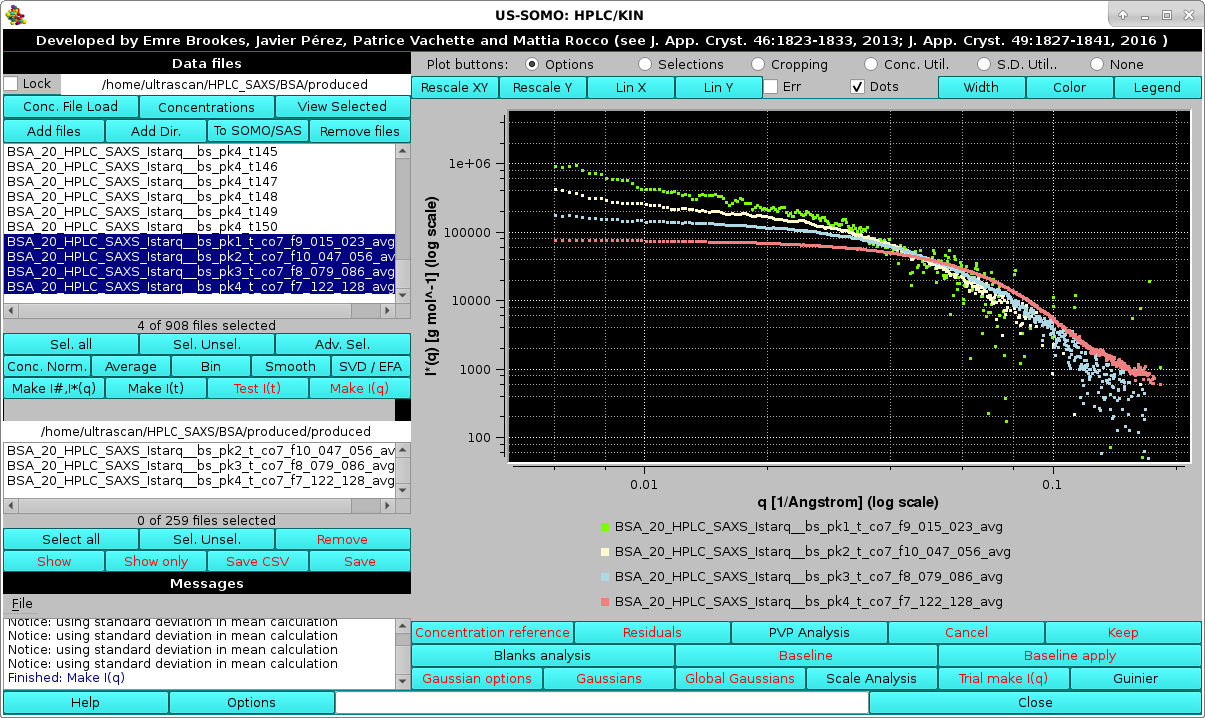Switch the X axis with Lin X
This screenshot has width=1205, height=718.
pyautogui.click(x=631, y=87)
